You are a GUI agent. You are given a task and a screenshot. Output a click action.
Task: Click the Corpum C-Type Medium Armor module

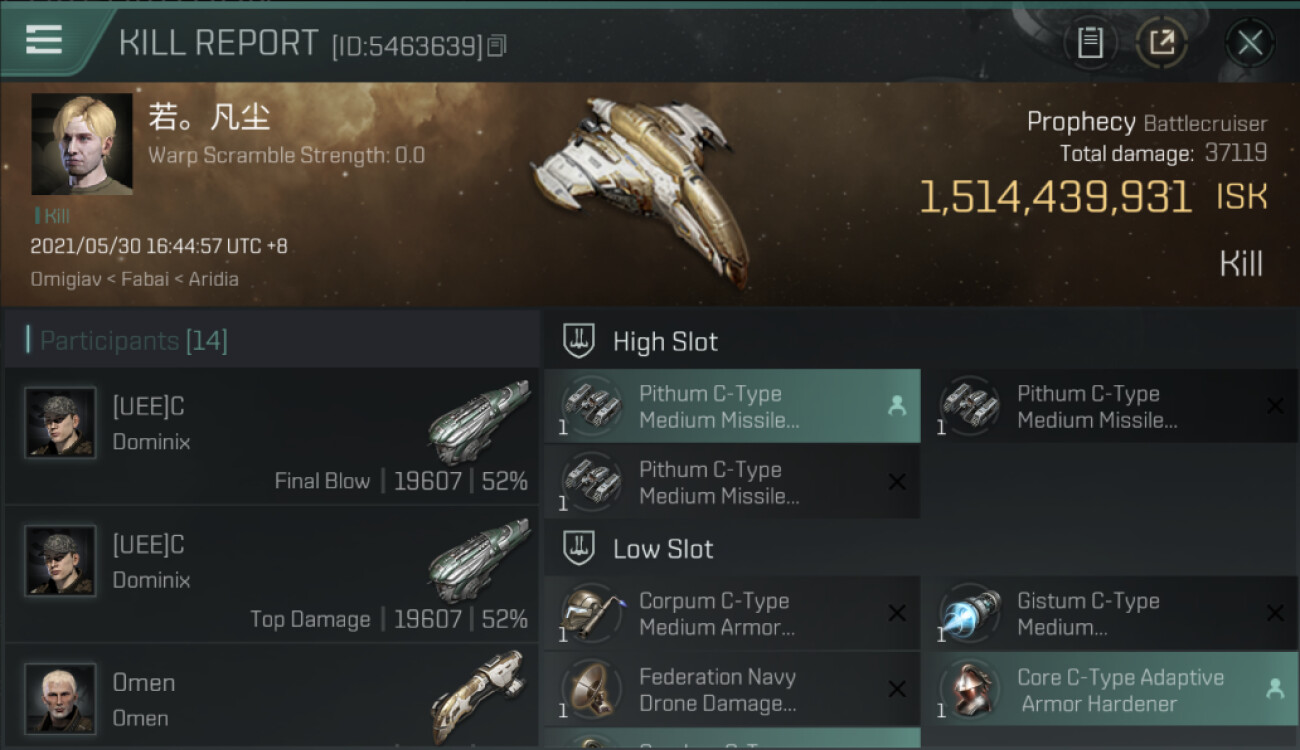point(732,613)
